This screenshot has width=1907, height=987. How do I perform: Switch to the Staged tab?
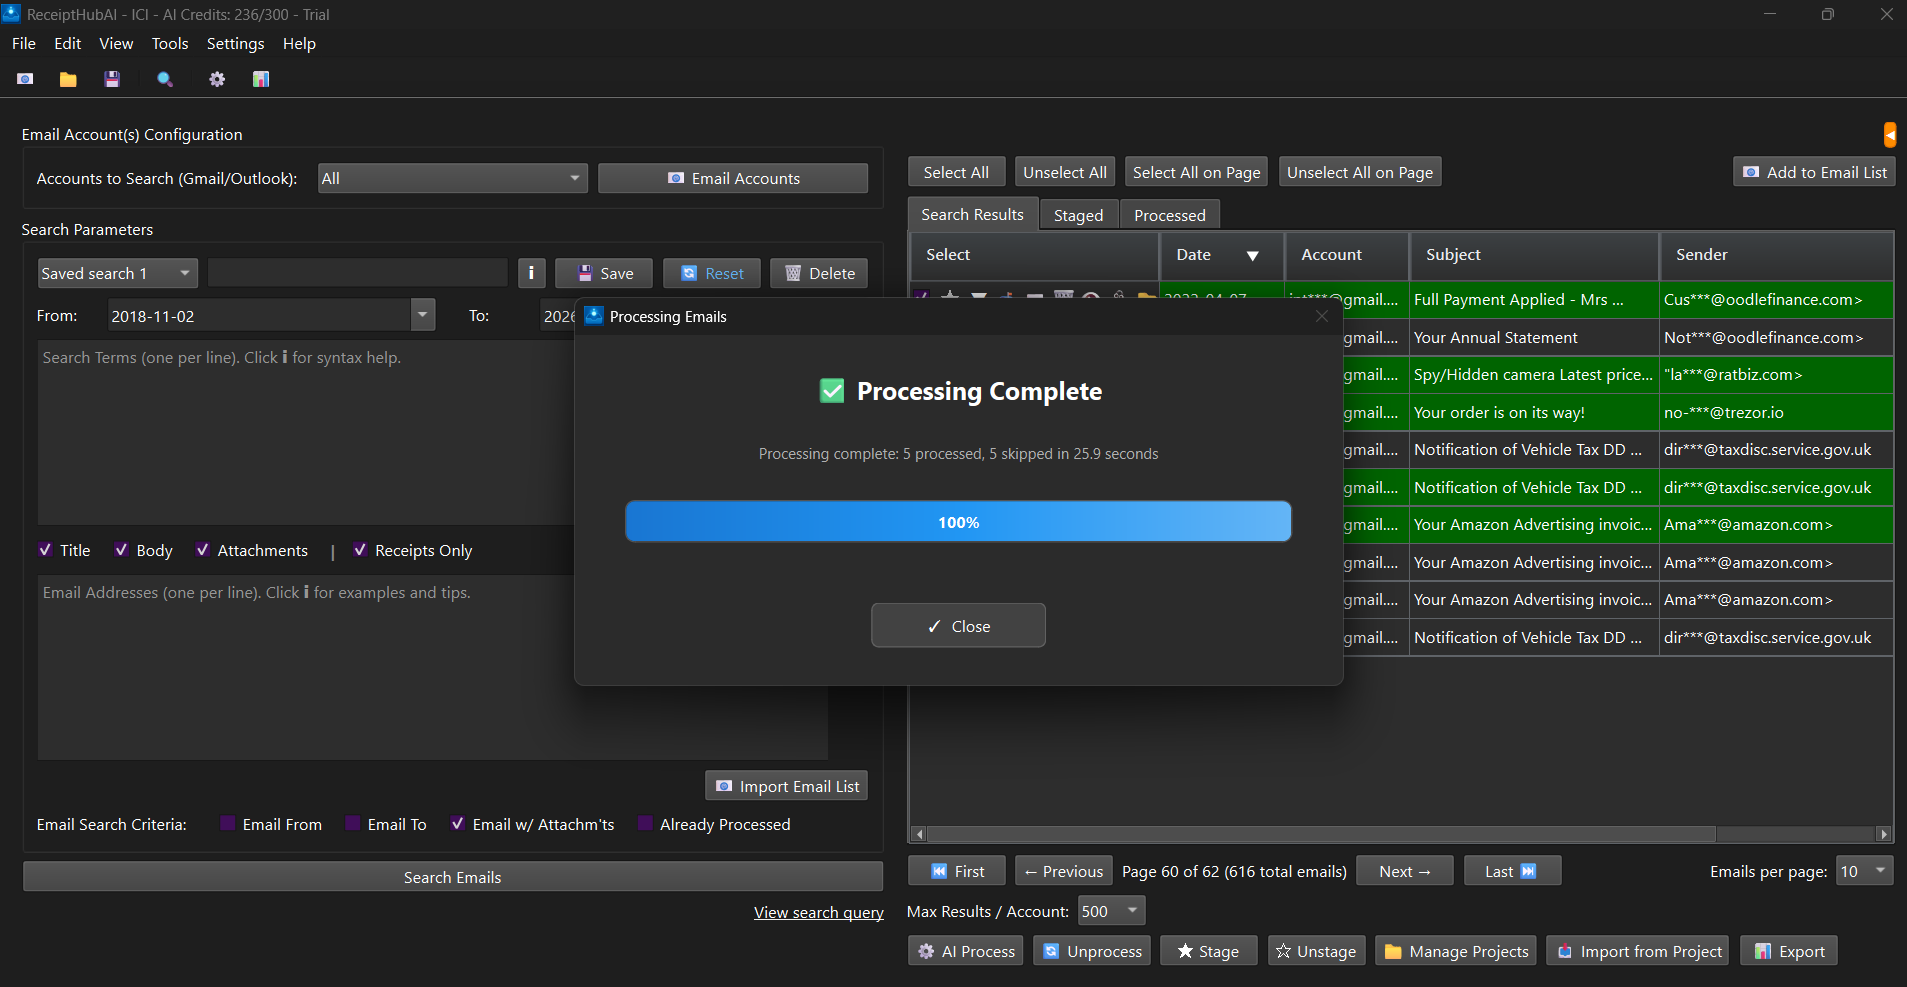pyautogui.click(x=1078, y=215)
